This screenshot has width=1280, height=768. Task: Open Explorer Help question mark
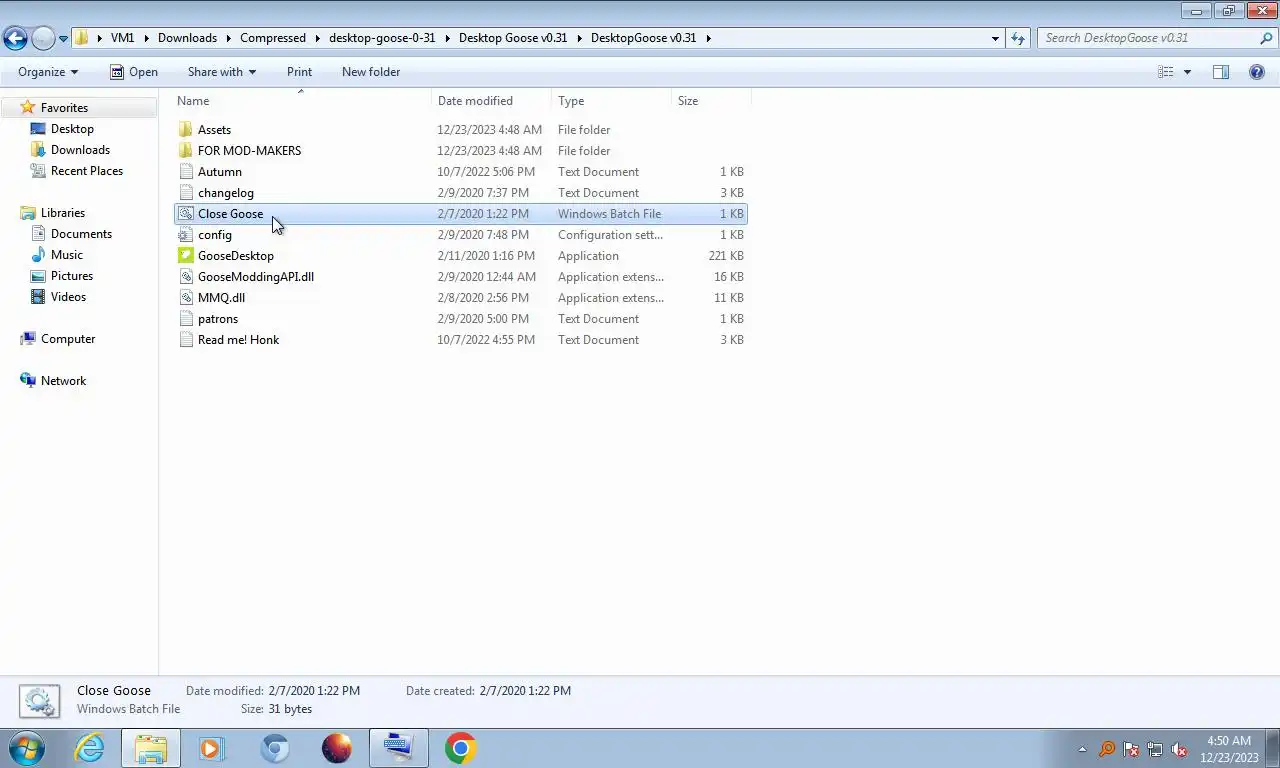pyautogui.click(x=1257, y=72)
